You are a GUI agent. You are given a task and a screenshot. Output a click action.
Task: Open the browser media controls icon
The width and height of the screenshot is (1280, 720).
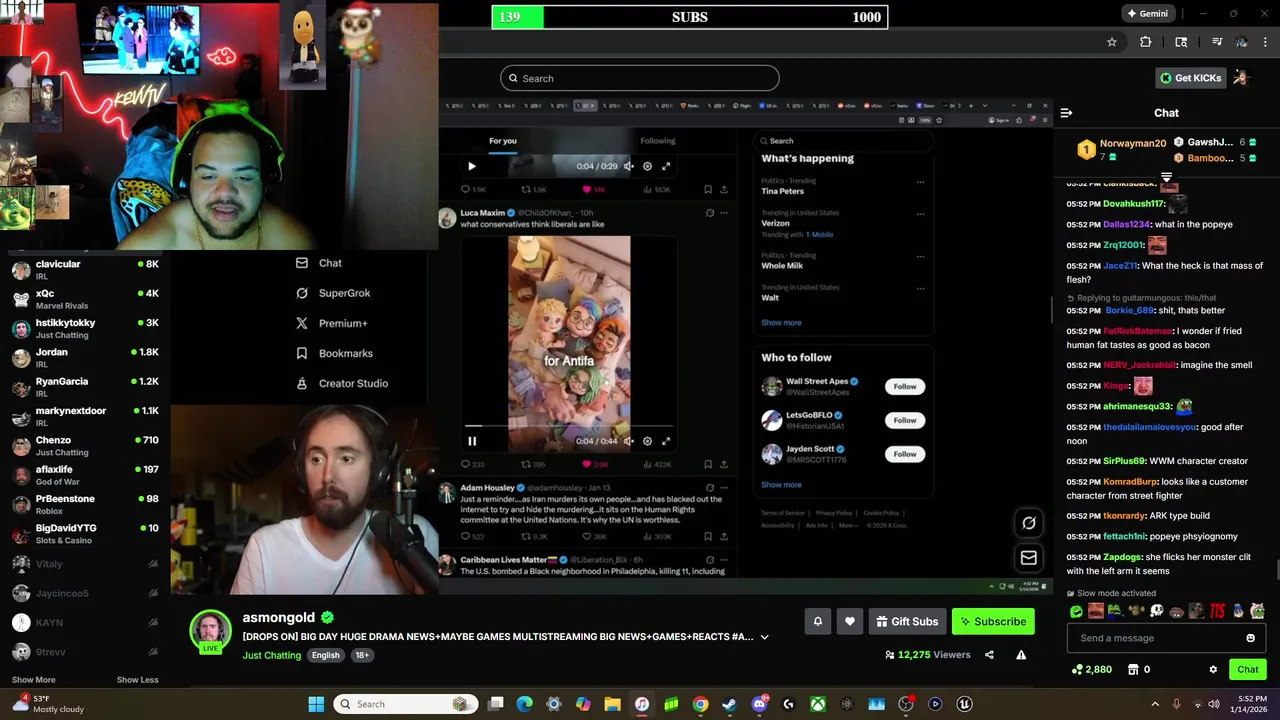1216,42
